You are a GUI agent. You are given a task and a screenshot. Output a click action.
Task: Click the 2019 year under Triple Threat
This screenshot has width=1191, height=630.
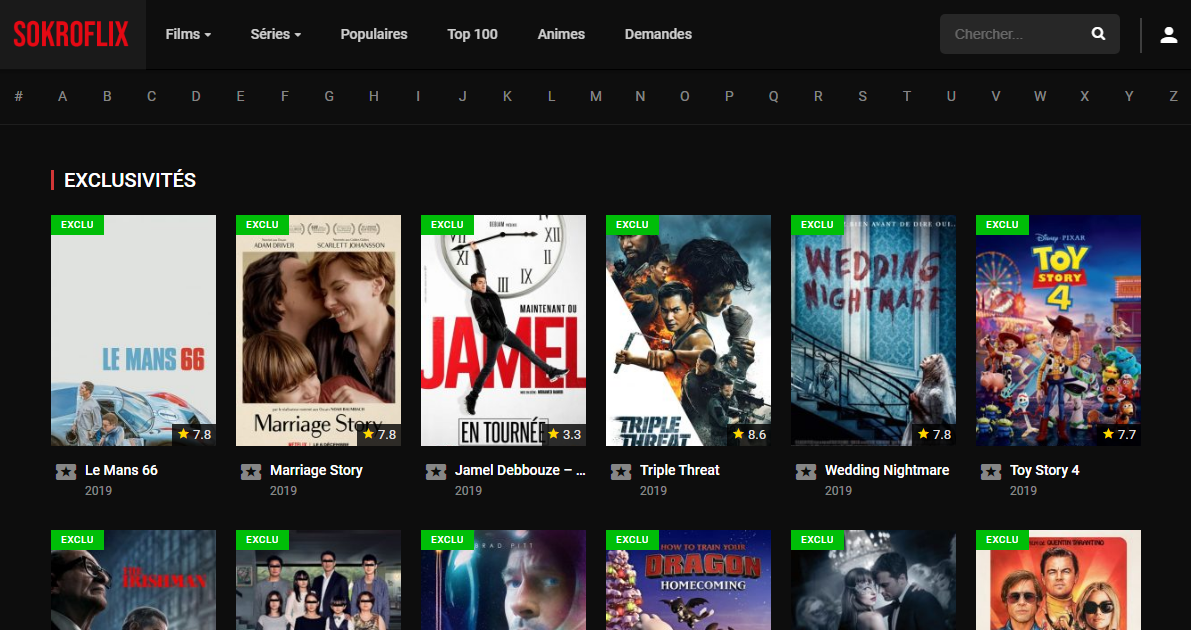point(653,491)
